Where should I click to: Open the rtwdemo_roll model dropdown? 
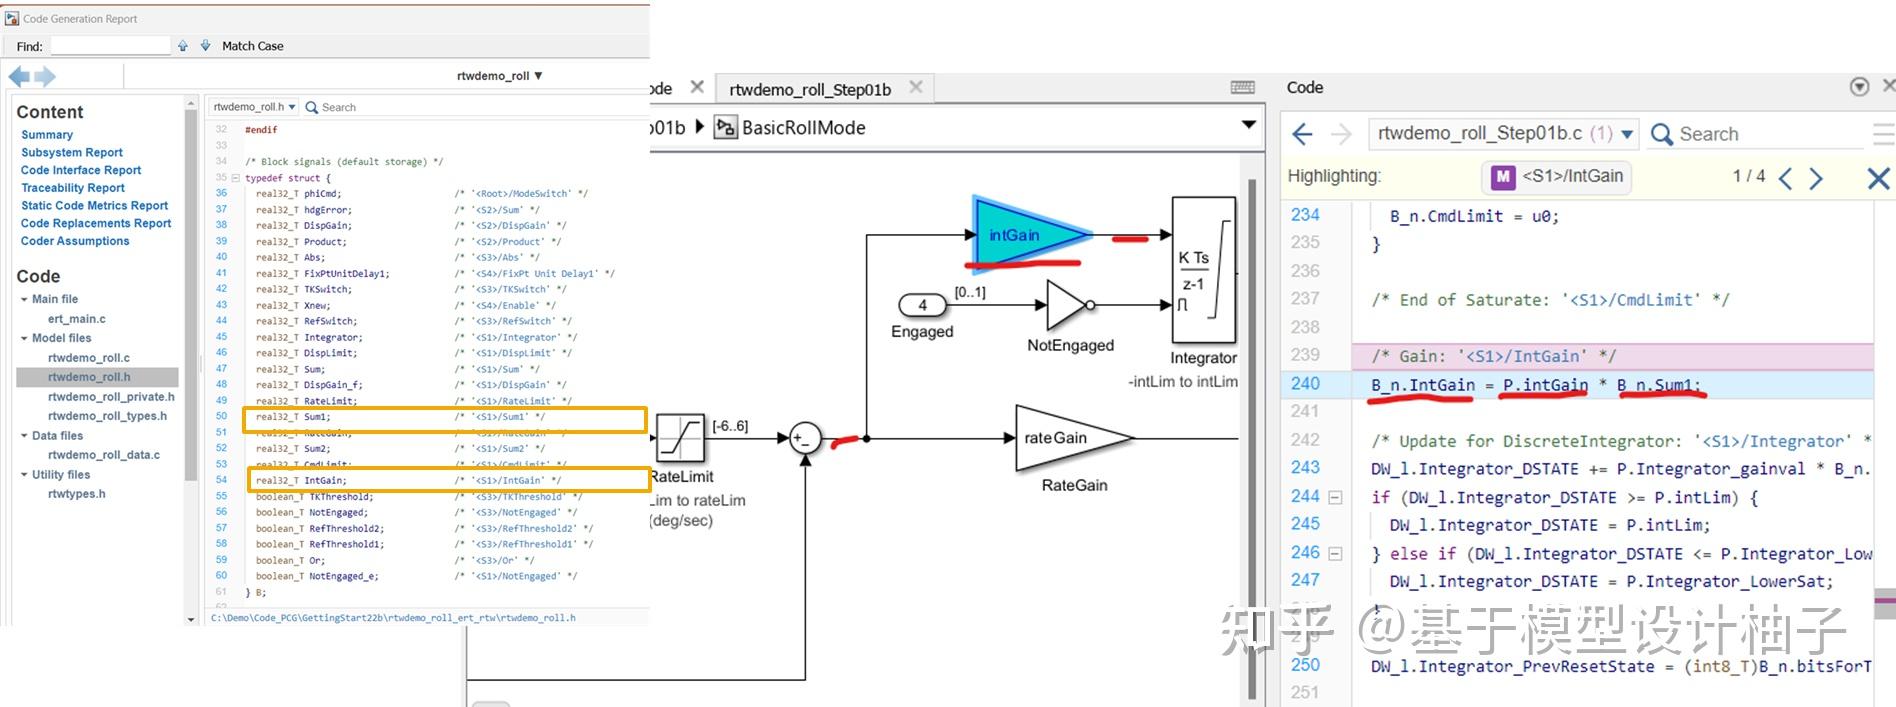tap(499, 76)
